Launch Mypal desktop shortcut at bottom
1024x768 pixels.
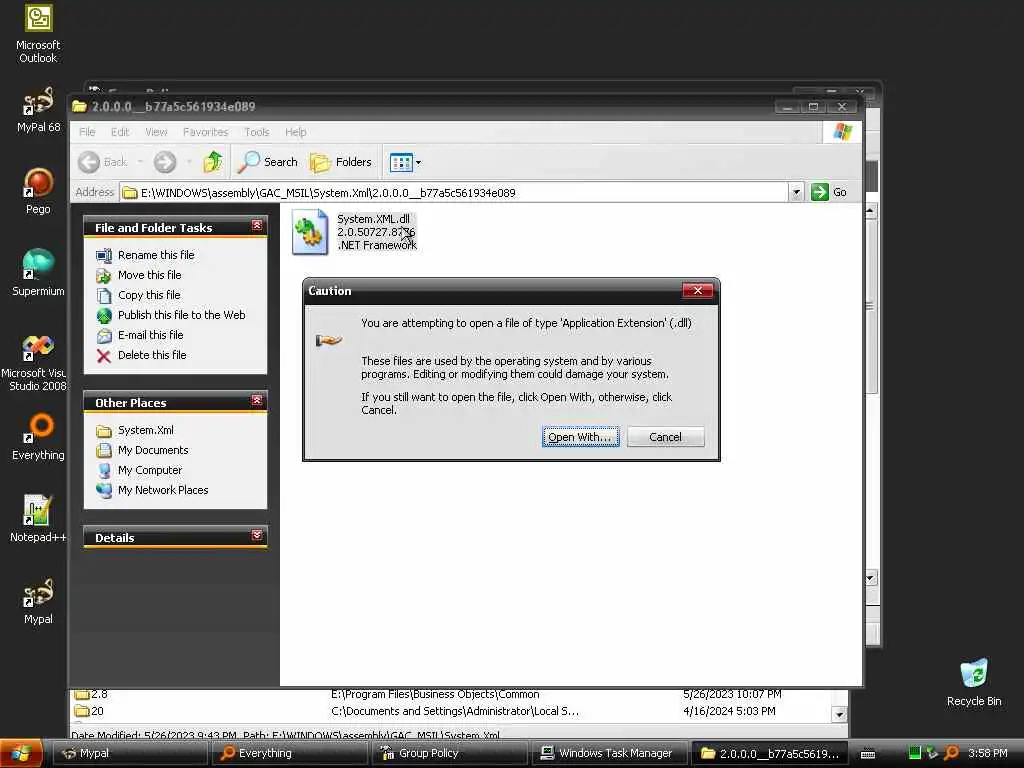[x=38, y=601]
